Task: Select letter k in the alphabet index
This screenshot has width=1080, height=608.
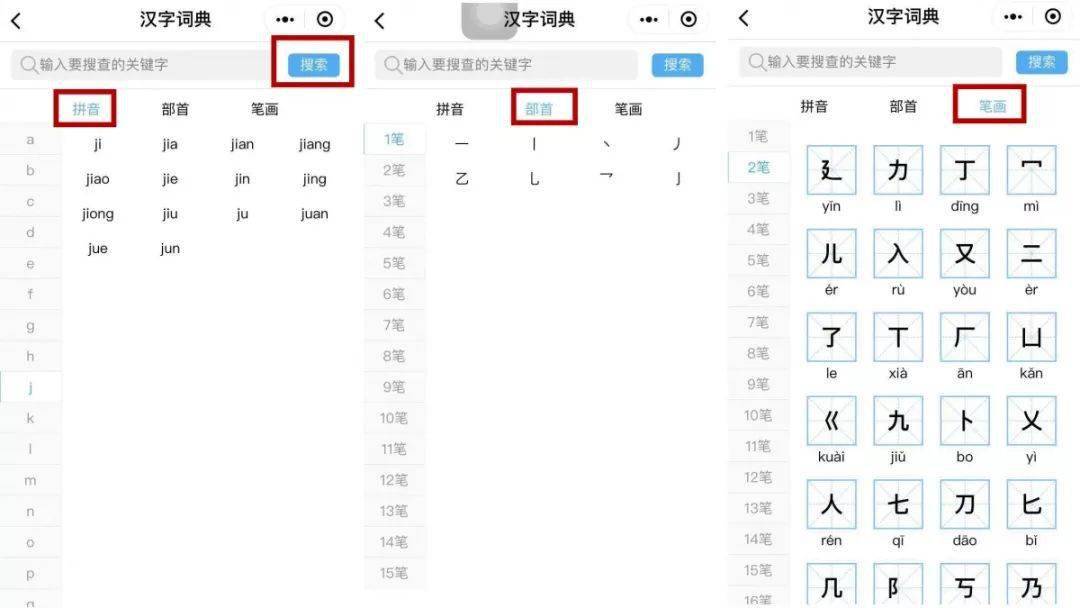Action: 30,418
